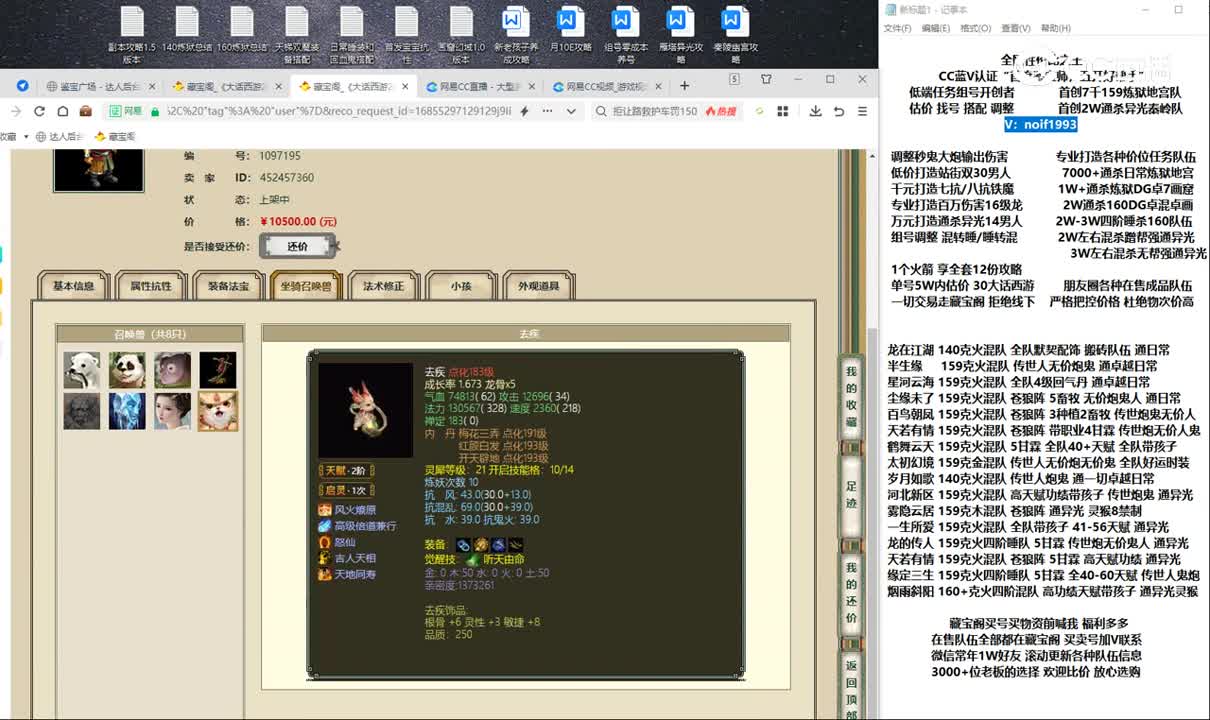Screen dimensions: 1210x720
Task: Click the 天赋·2阶 badge
Action: [347, 470]
